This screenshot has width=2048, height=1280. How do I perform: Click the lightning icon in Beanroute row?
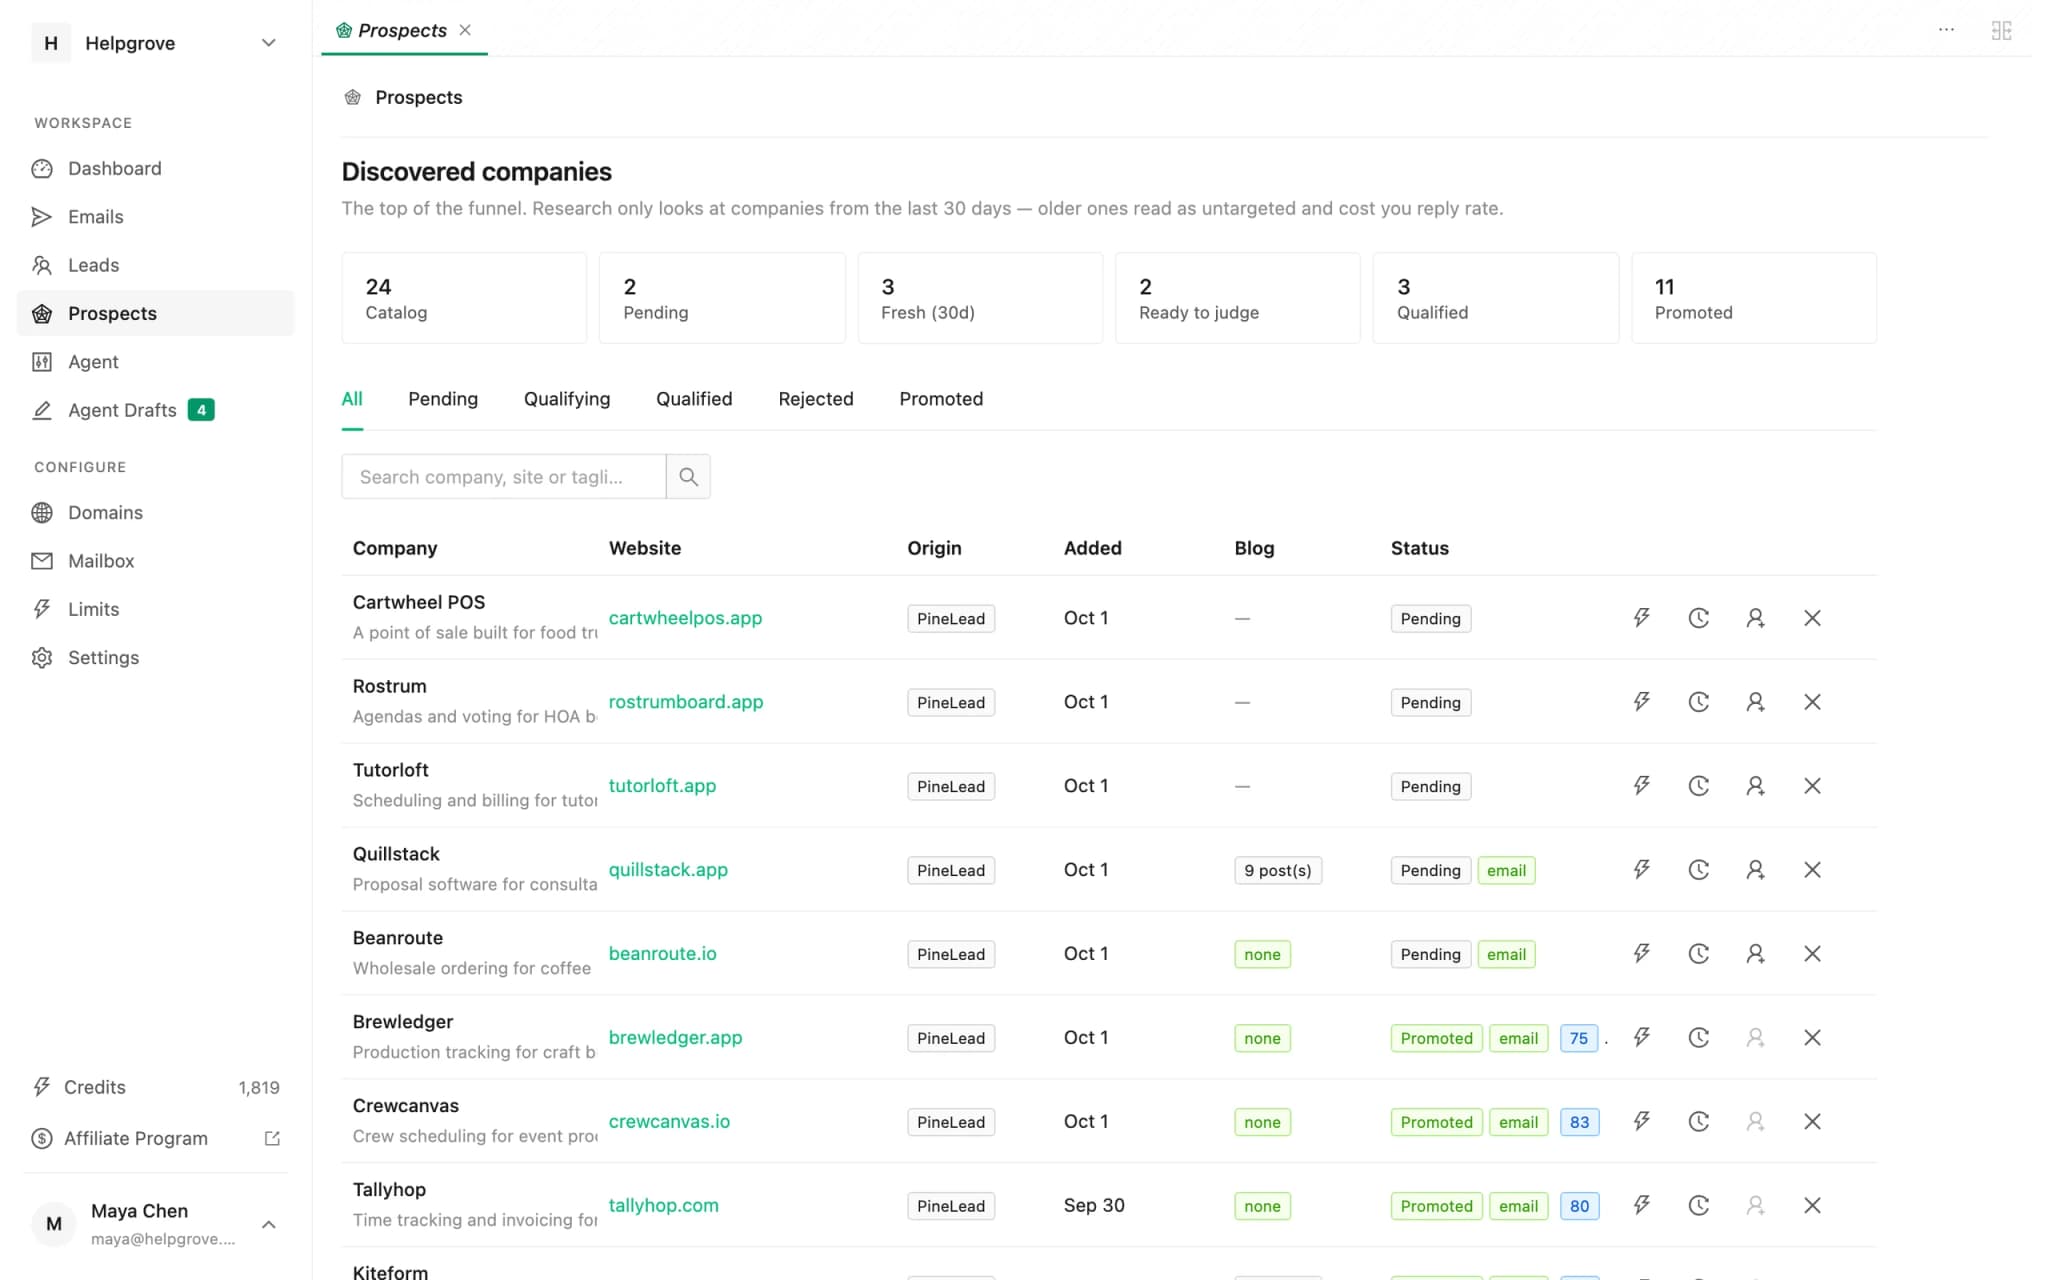[1642, 954]
